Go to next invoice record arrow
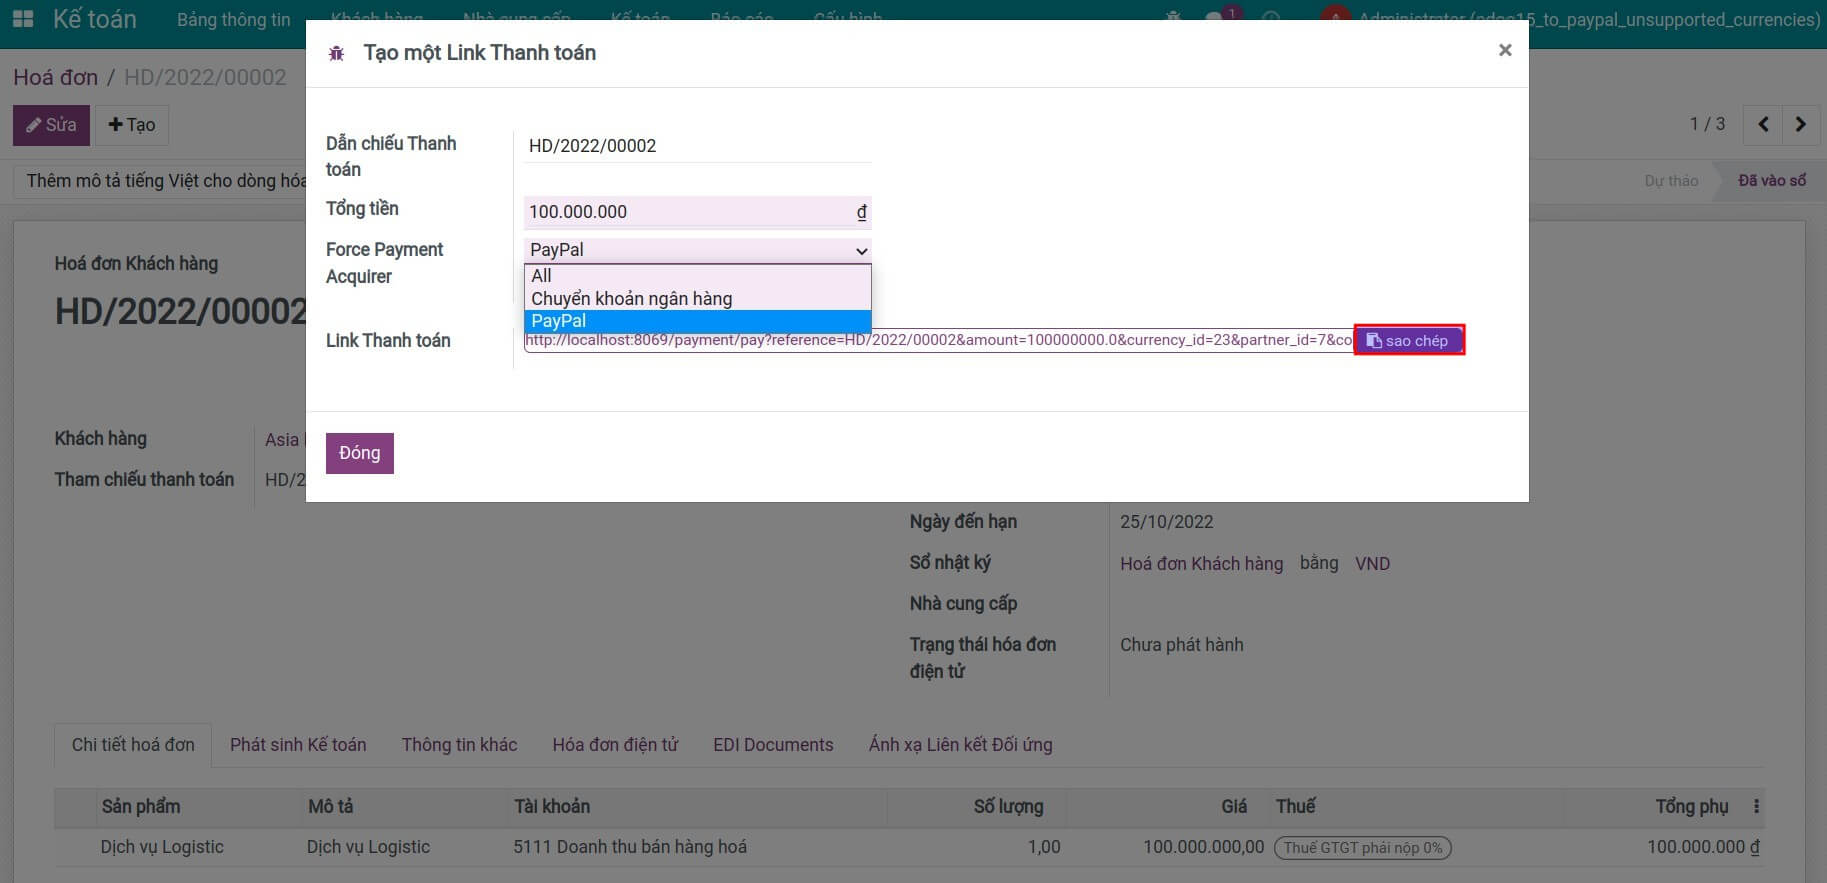This screenshot has height=883, width=1827. pyautogui.click(x=1800, y=125)
